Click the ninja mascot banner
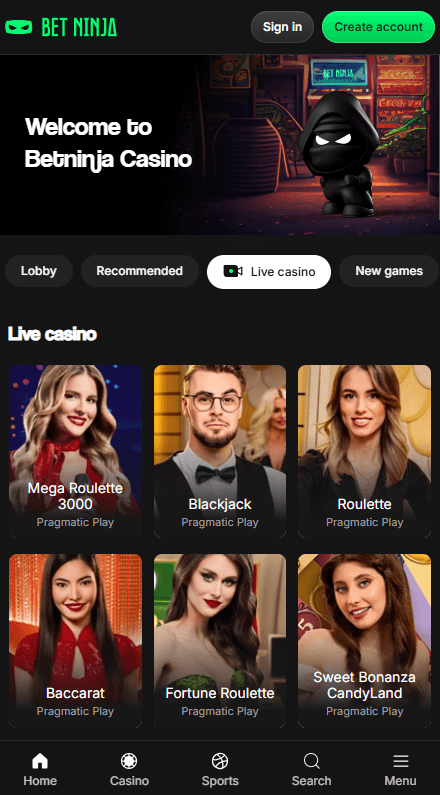Viewport: 440px width, 795px height. tap(220, 144)
